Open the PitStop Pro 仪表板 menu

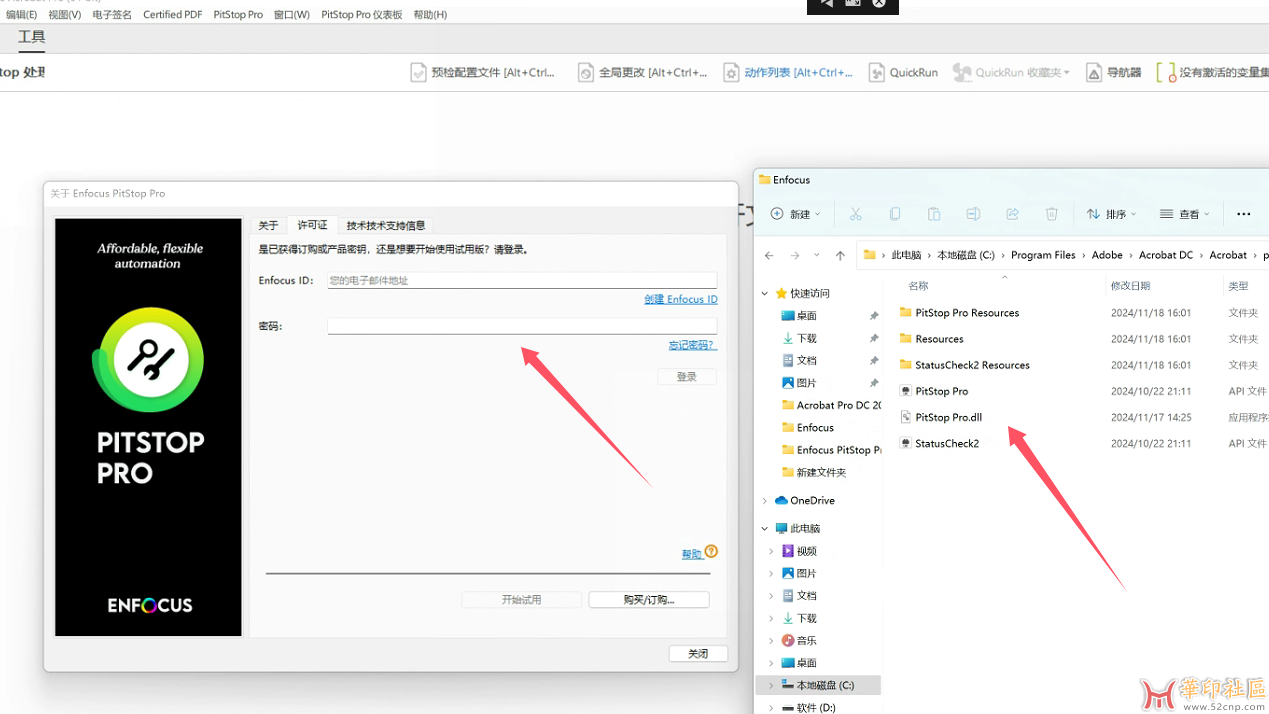[361, 15]
